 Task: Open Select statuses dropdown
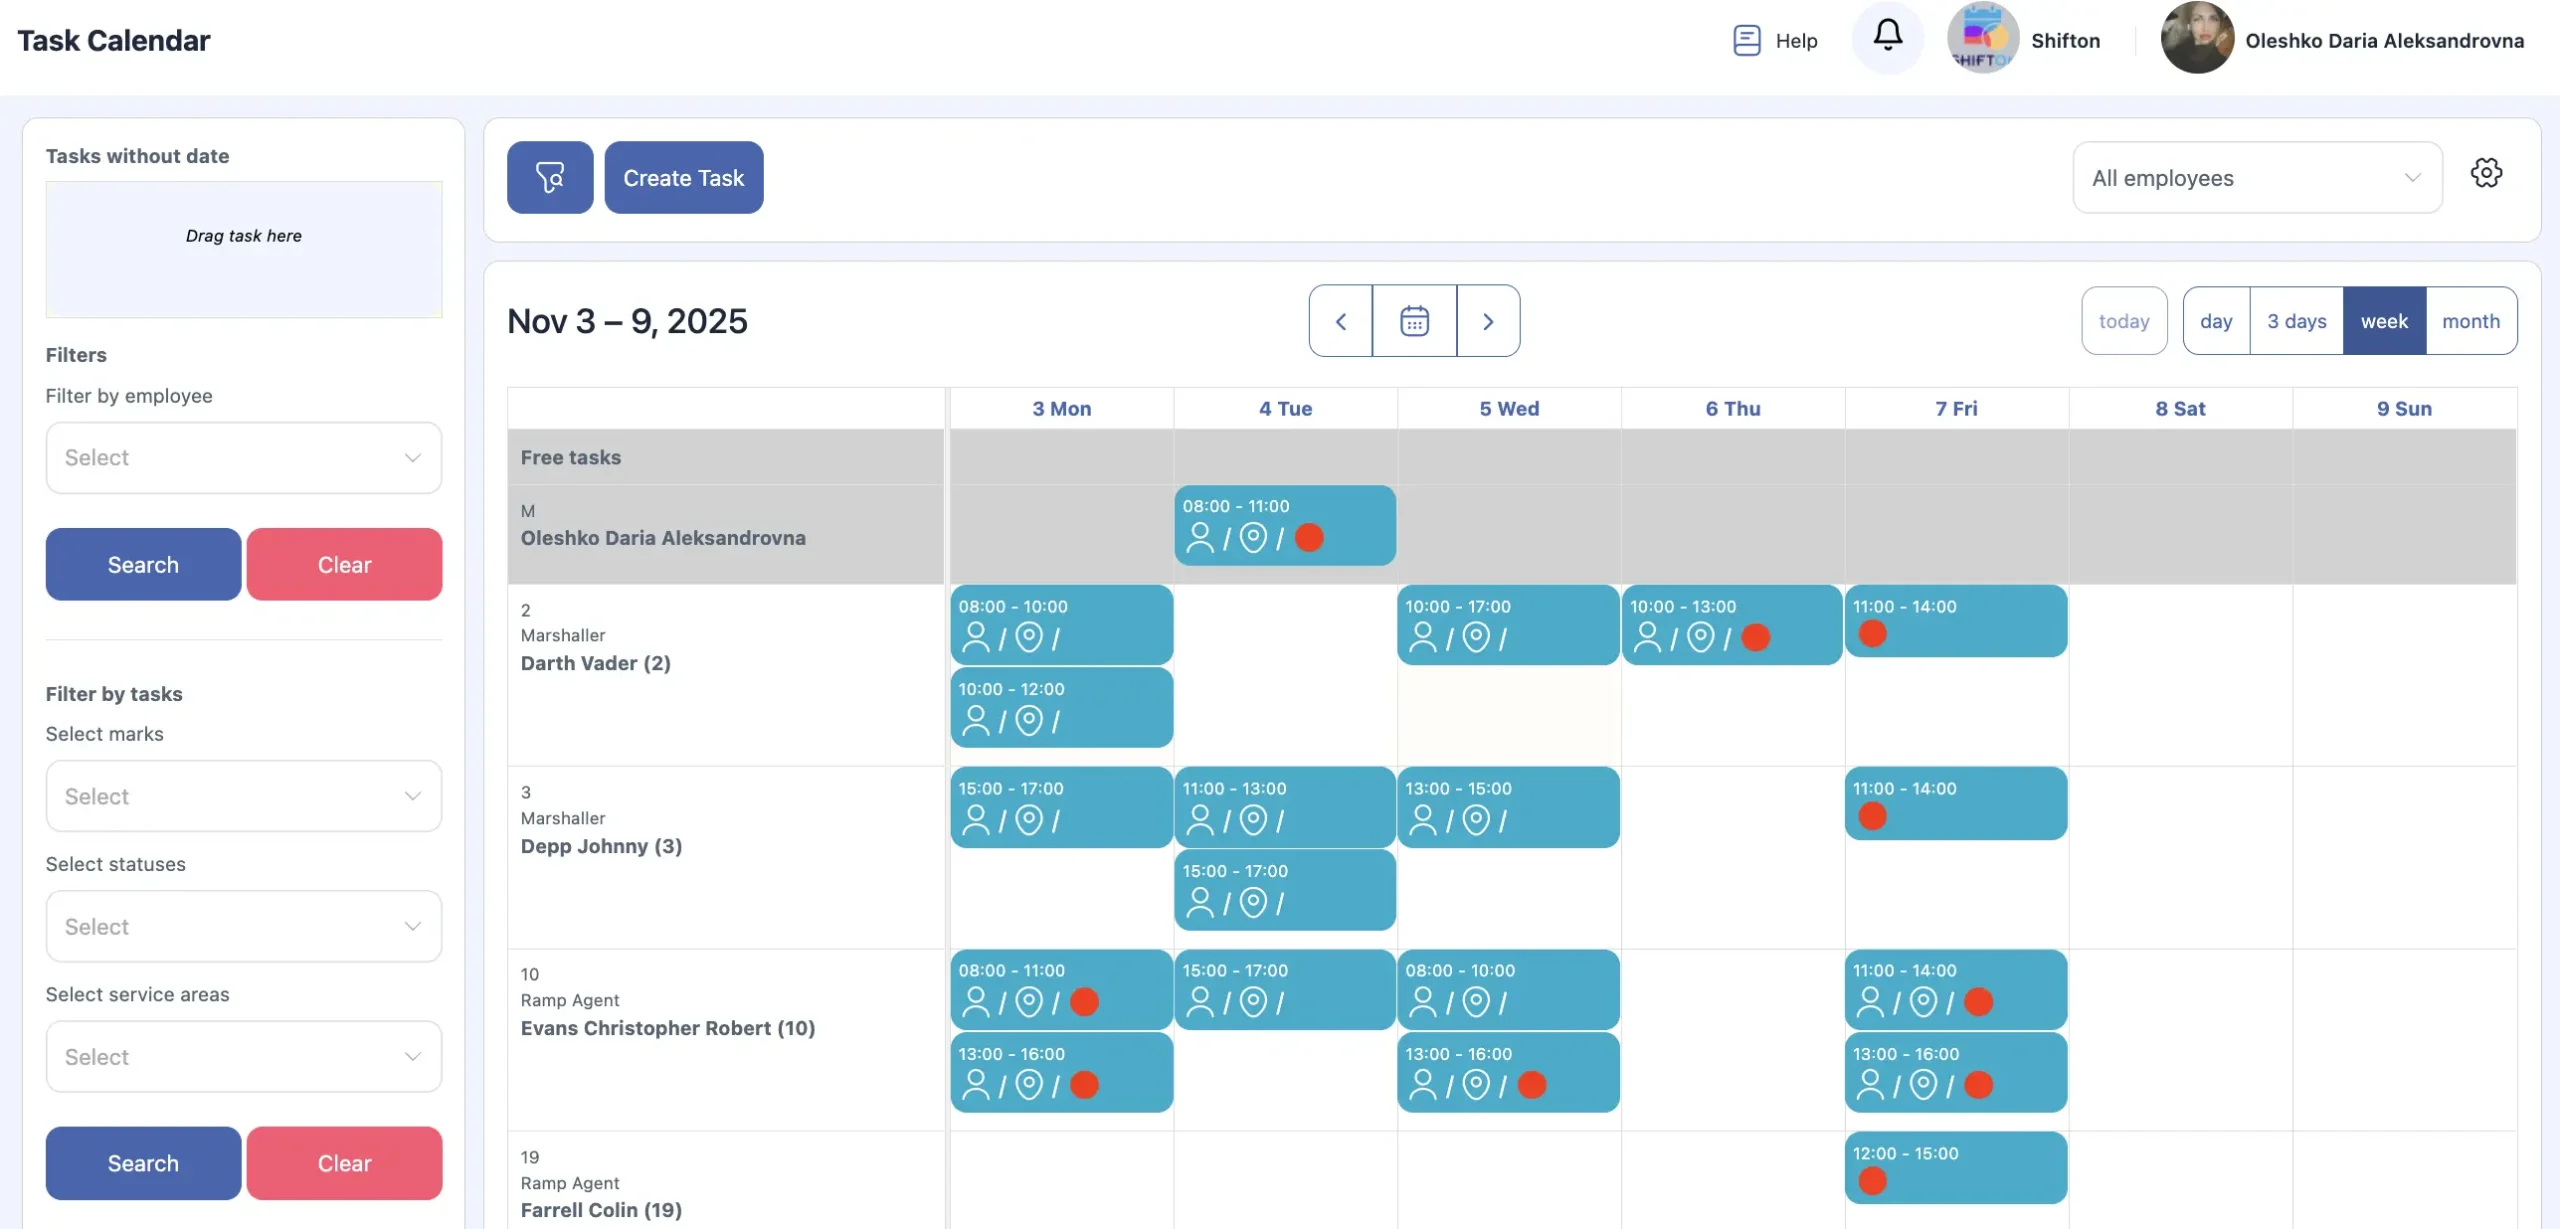pos(243,927)
